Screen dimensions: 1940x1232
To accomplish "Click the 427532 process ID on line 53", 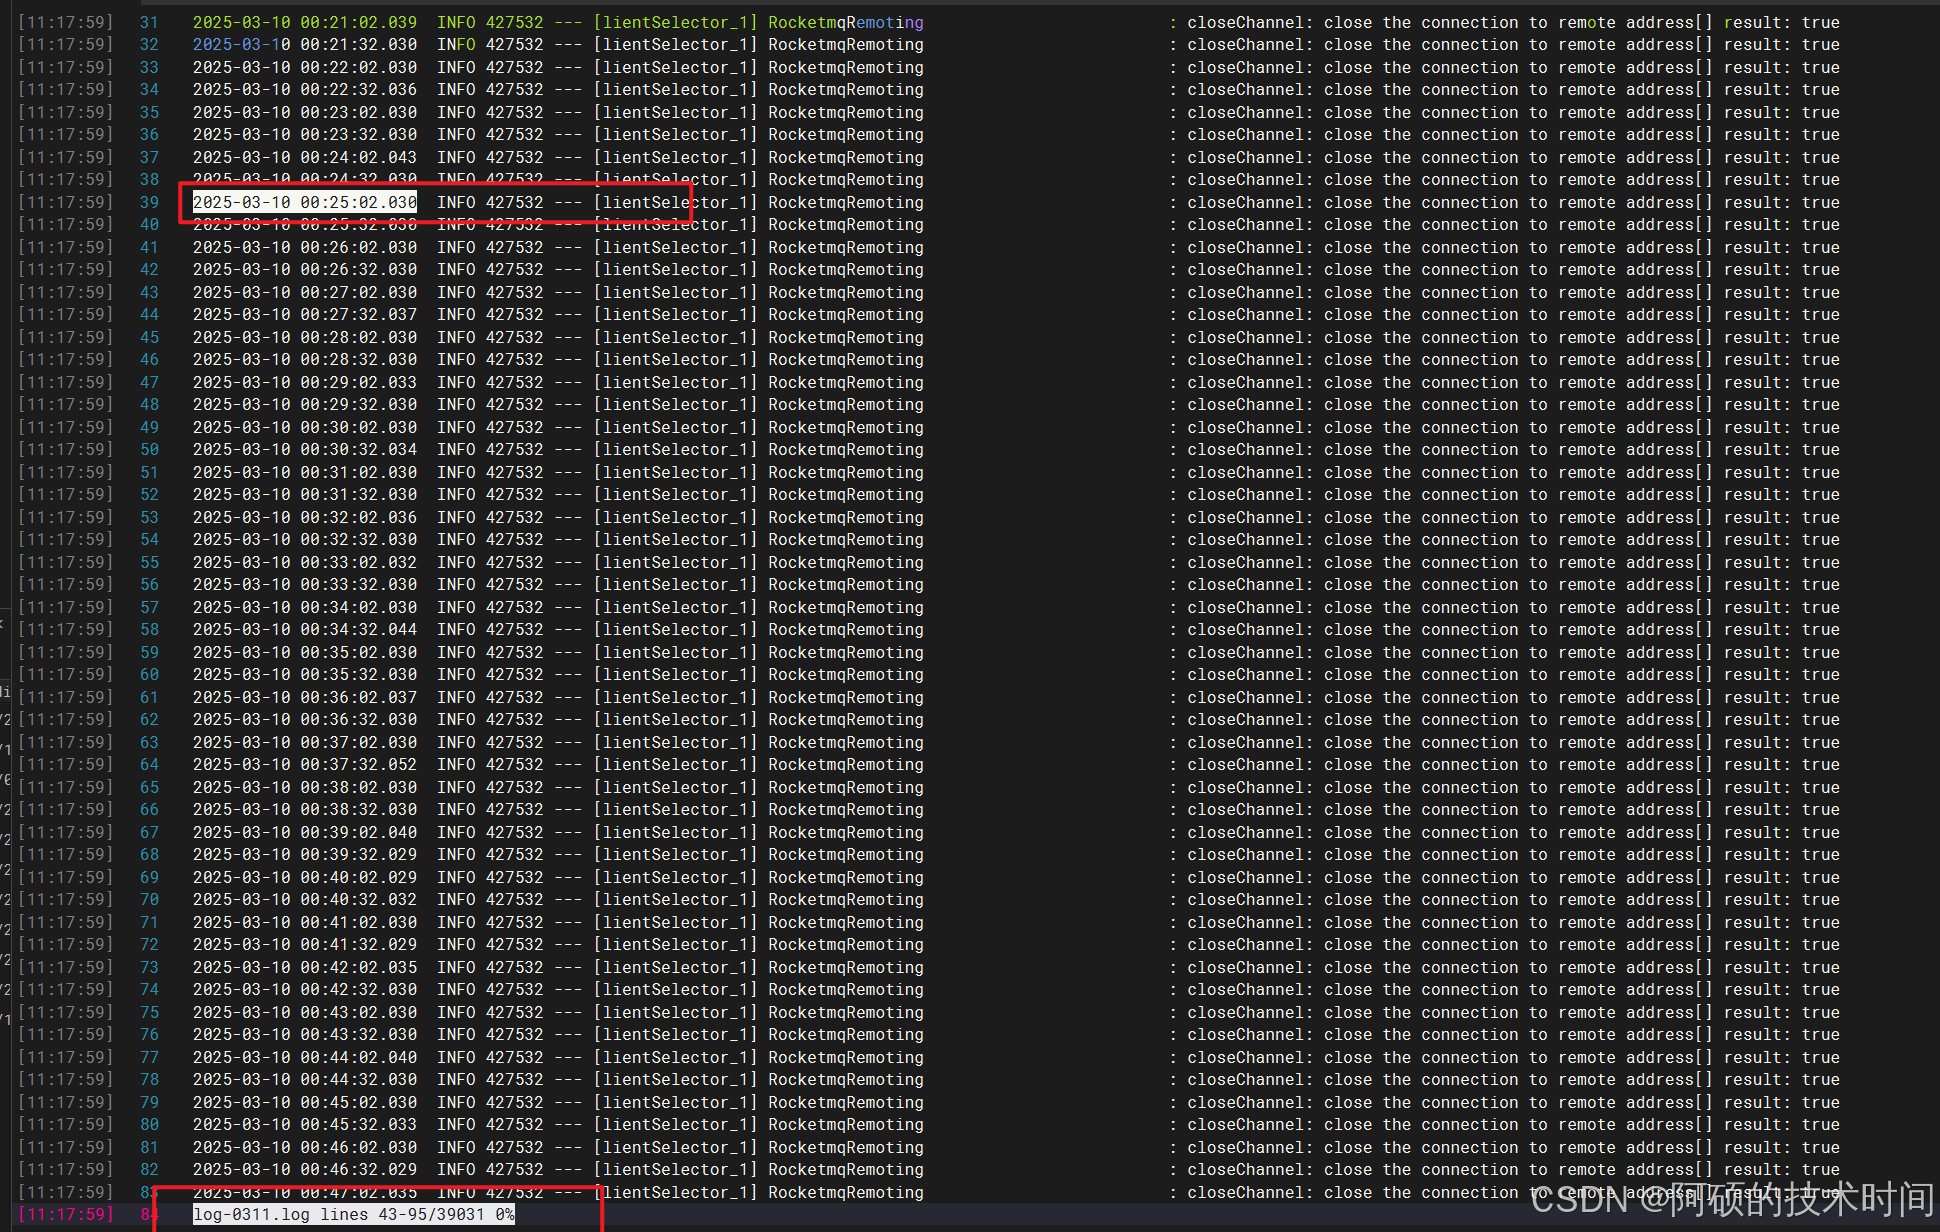I will point(514,517).
